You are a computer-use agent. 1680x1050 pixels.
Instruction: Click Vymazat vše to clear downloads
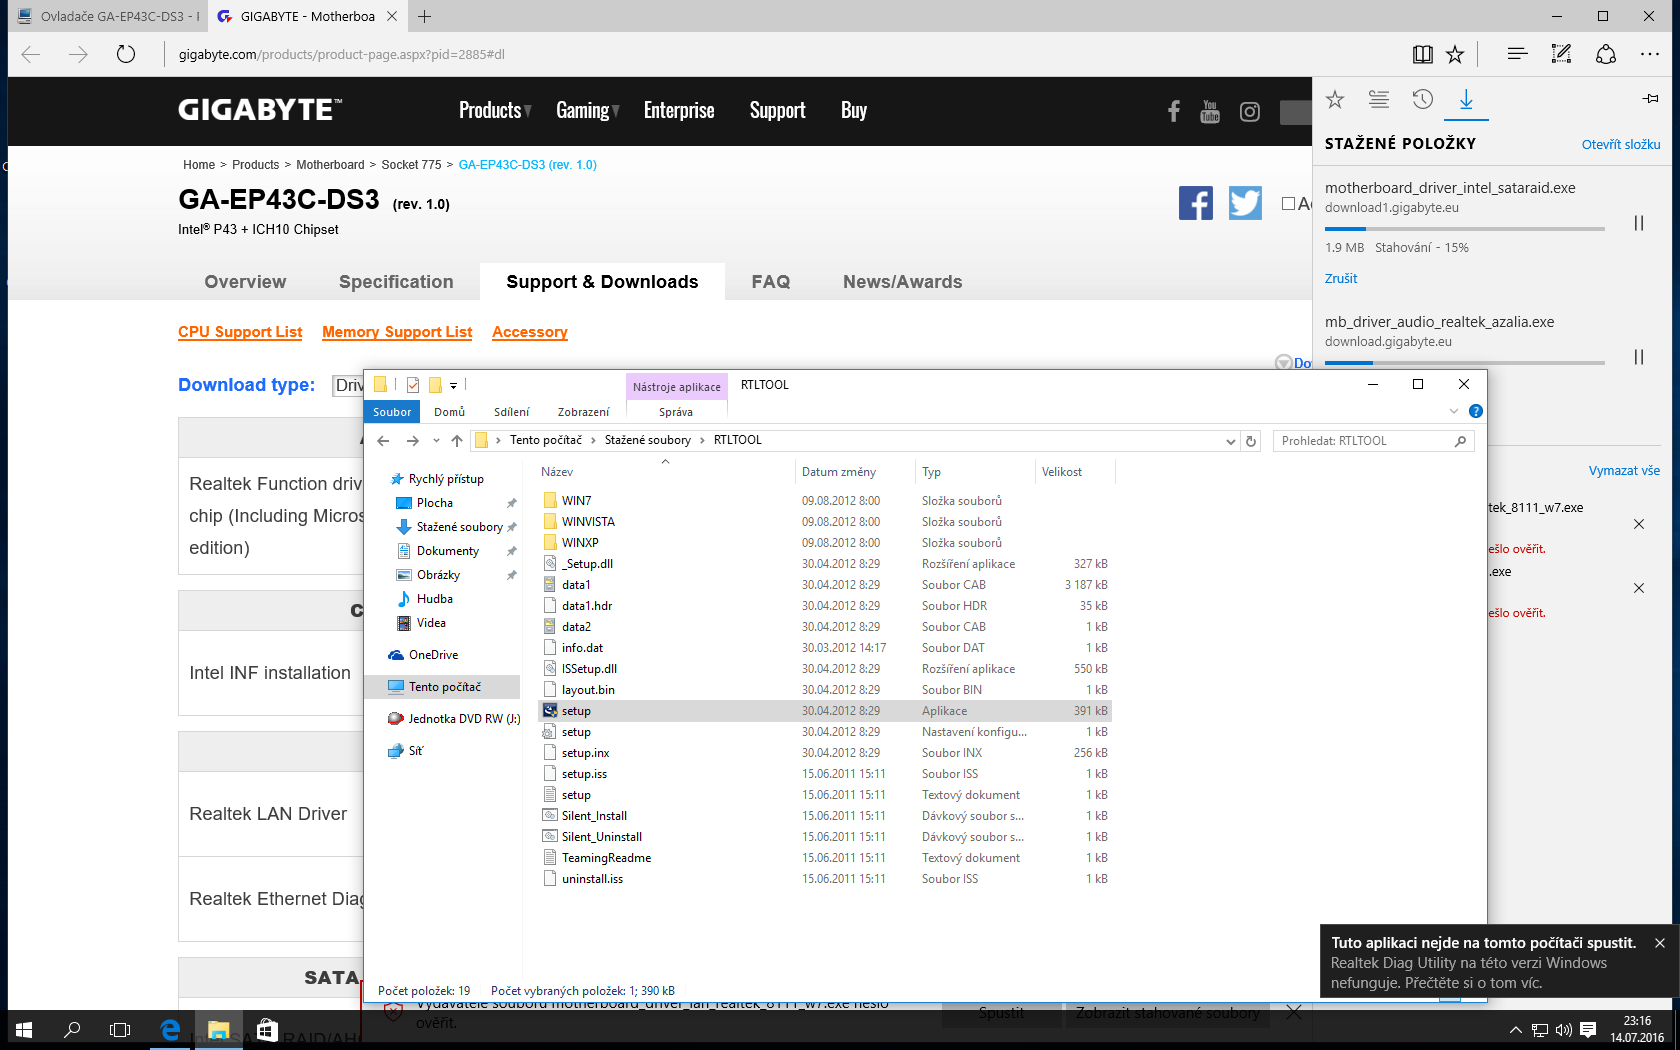[1624, 470]
